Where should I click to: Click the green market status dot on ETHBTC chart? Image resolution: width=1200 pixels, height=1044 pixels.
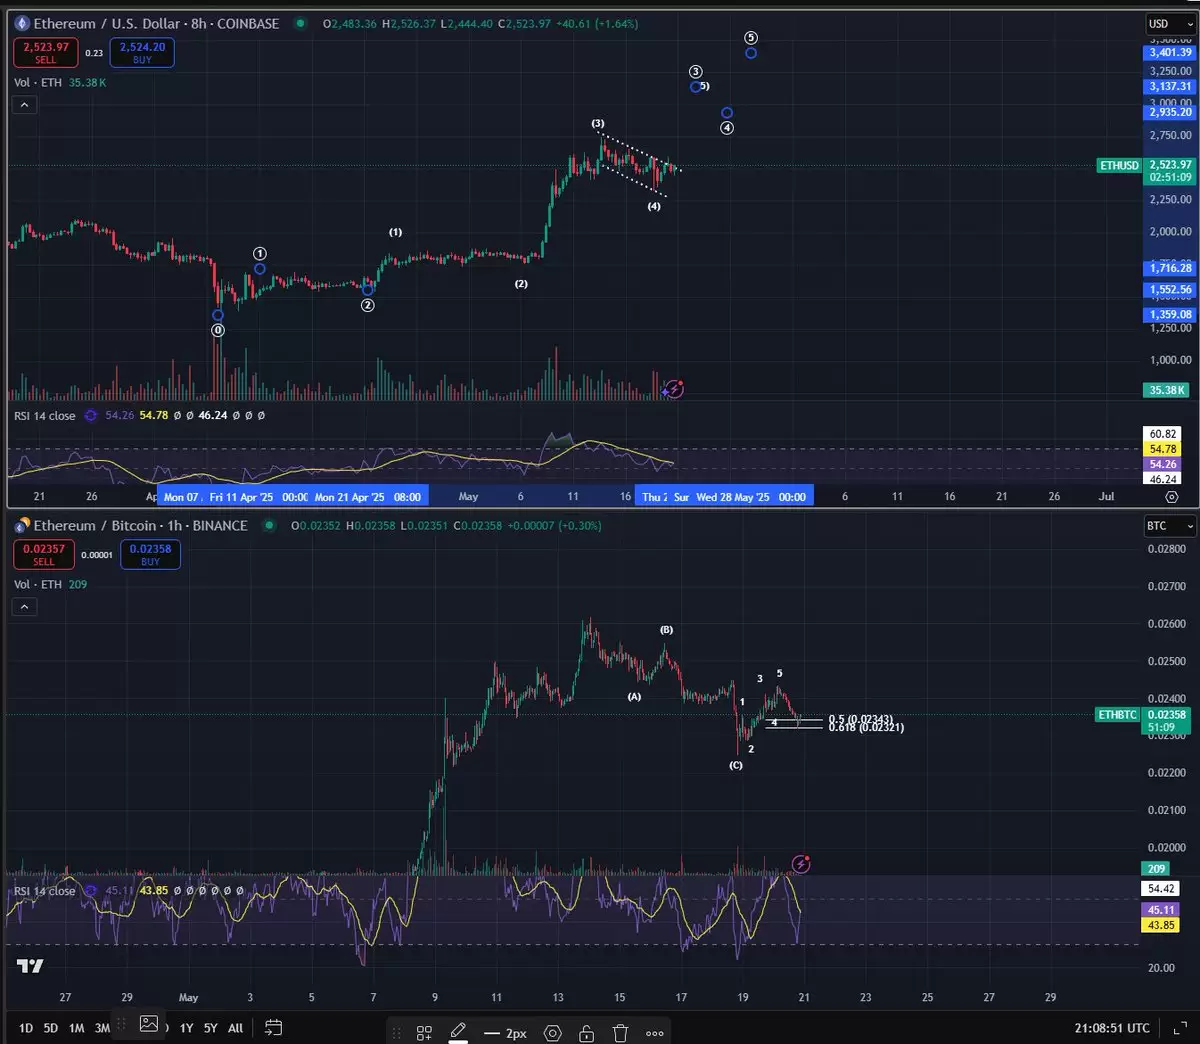click(268, 525)
